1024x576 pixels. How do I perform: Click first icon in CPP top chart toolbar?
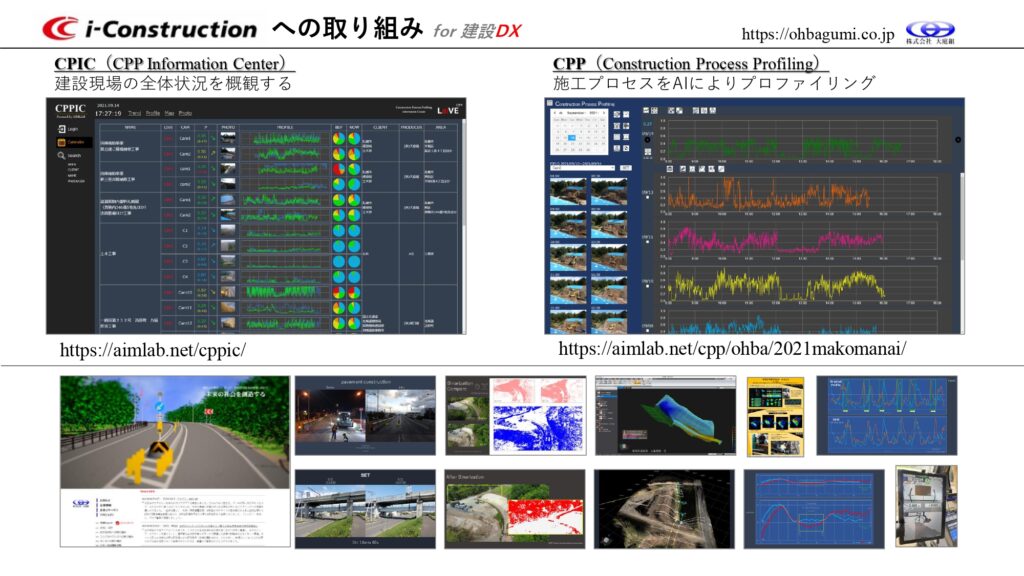(x=647, y=111)
